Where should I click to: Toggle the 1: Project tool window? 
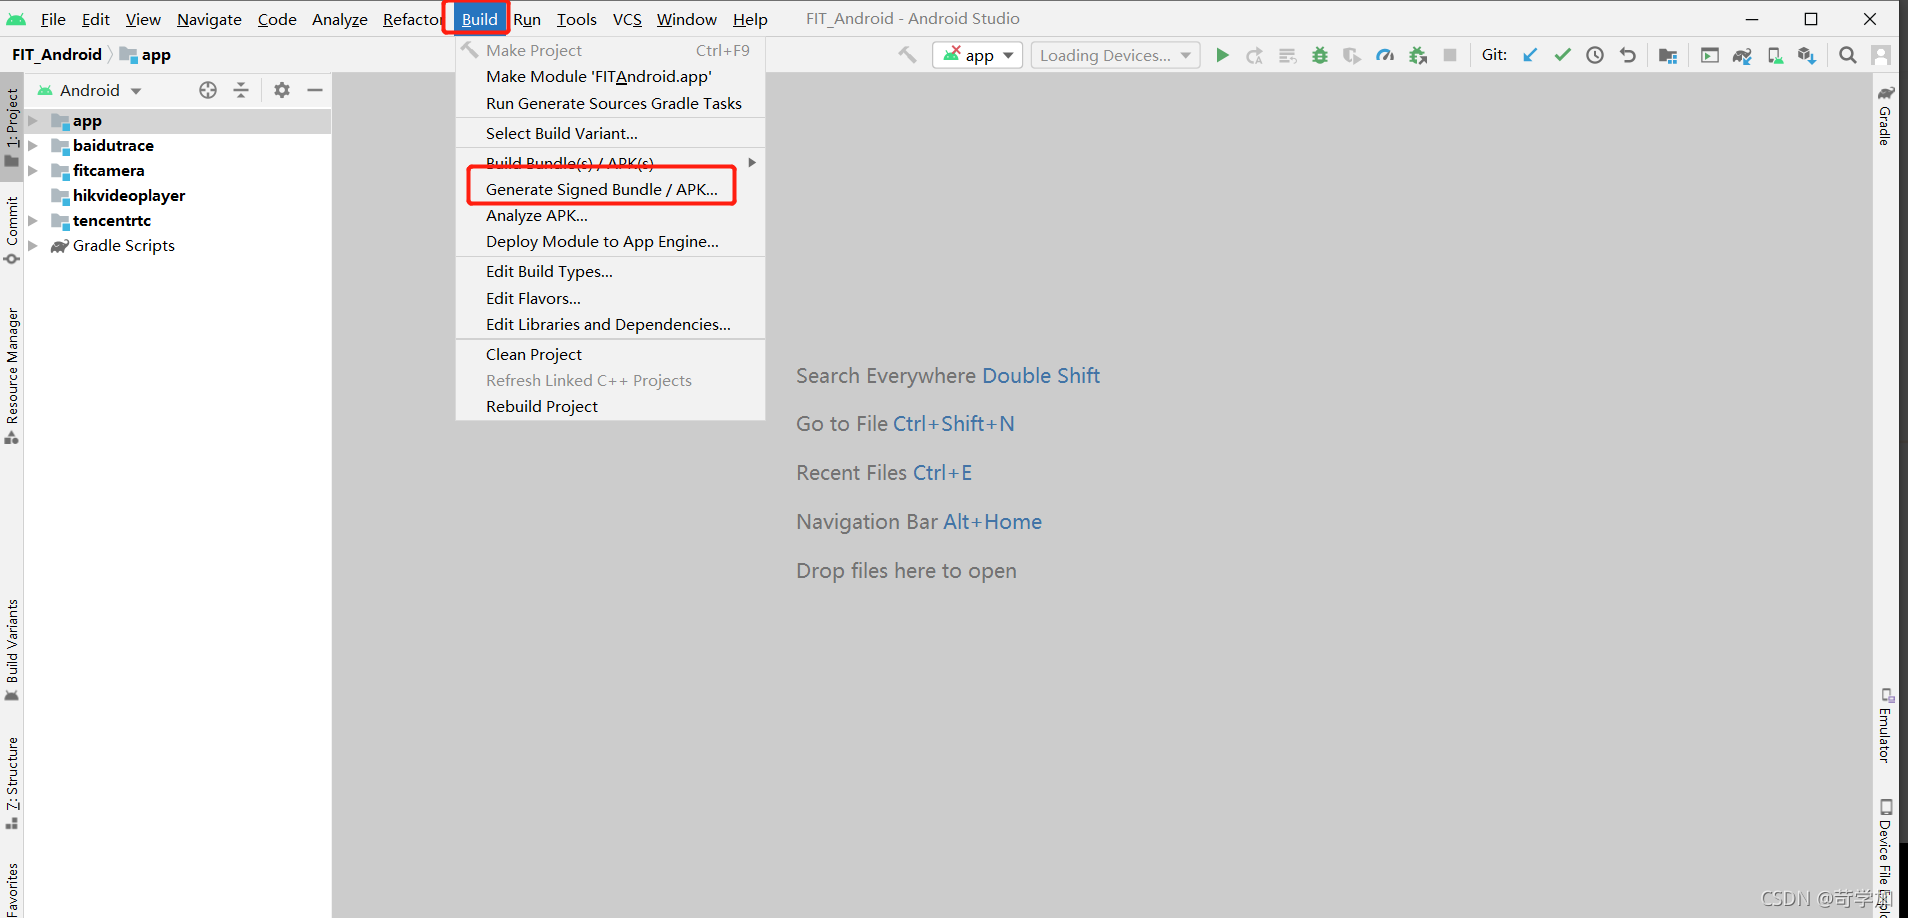(12, 128)
